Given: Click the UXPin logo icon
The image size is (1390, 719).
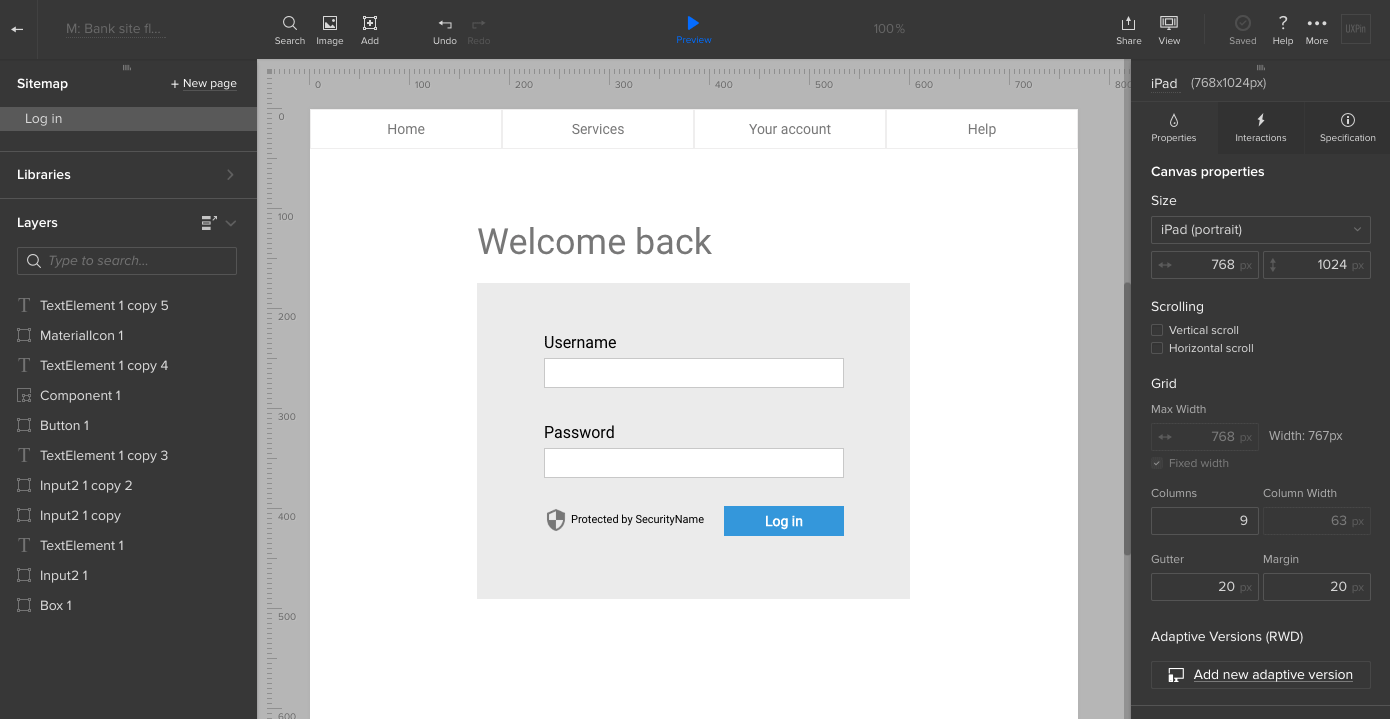Looking at the screenshot, I should (x=1356, y=29).
